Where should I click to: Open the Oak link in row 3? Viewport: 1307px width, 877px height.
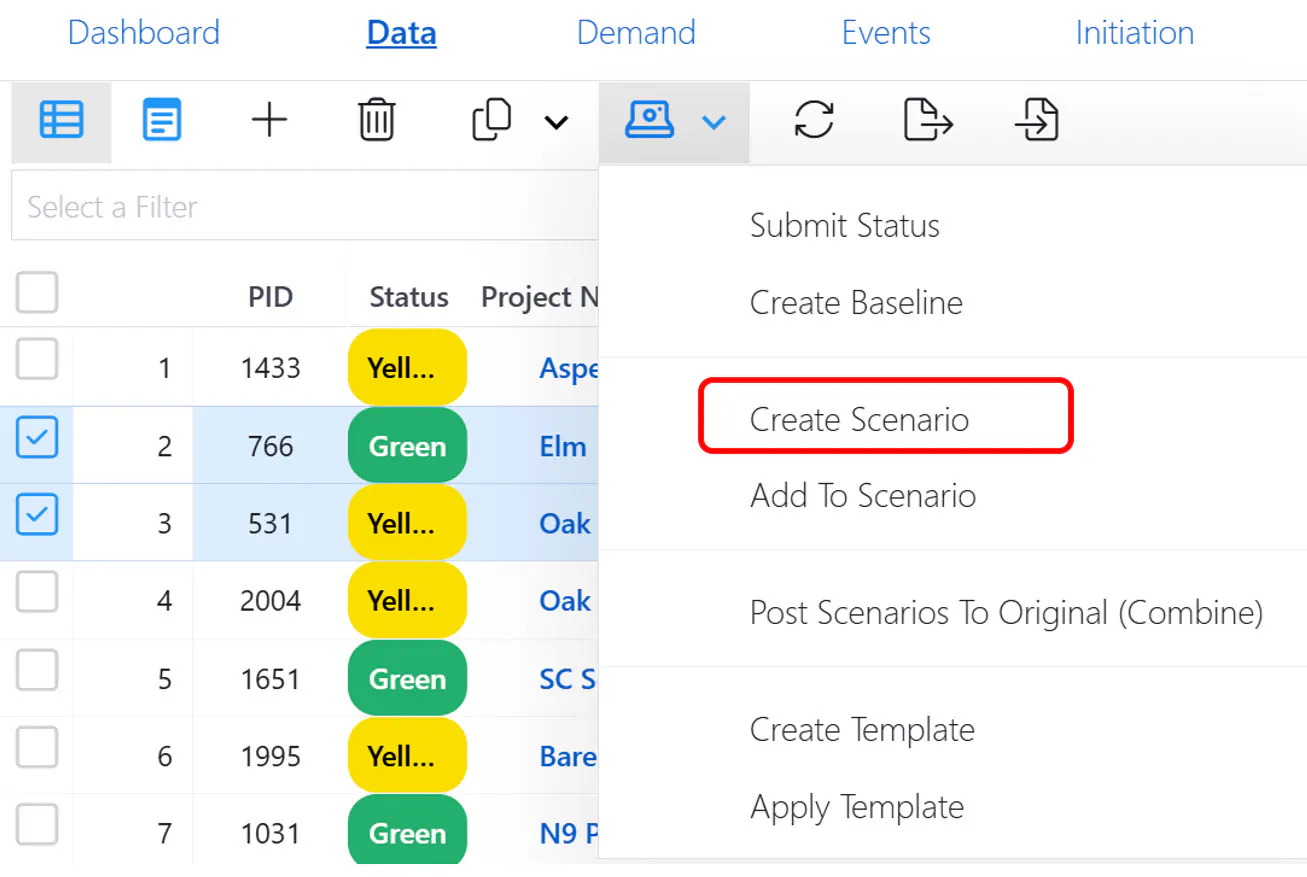coord(565,523)
